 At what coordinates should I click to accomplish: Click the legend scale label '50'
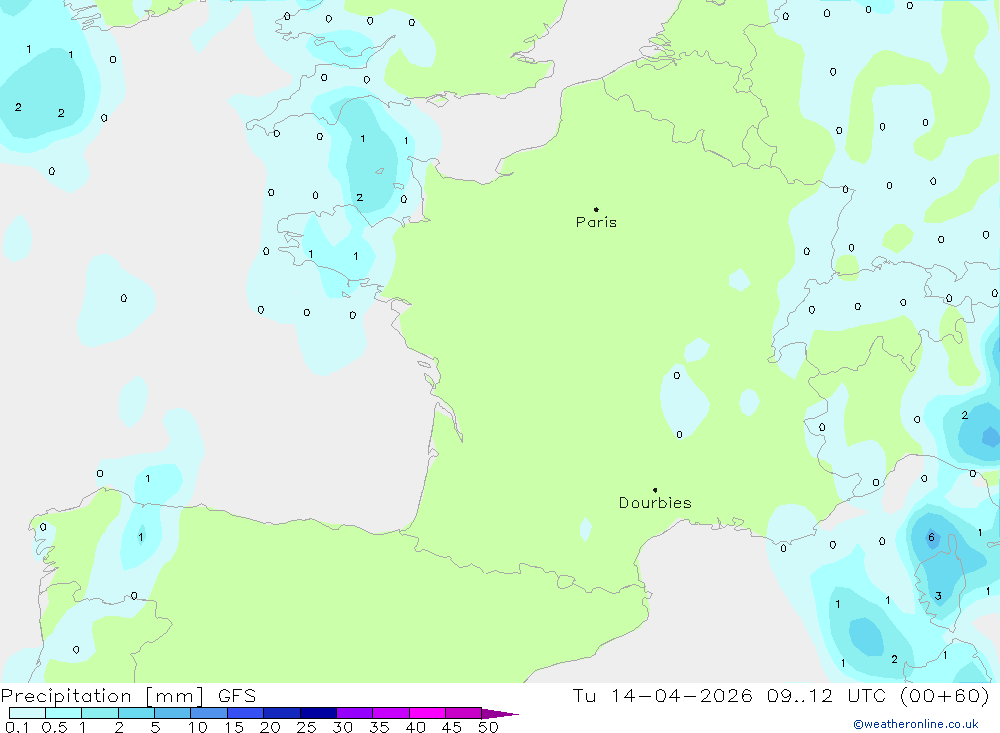488,727
